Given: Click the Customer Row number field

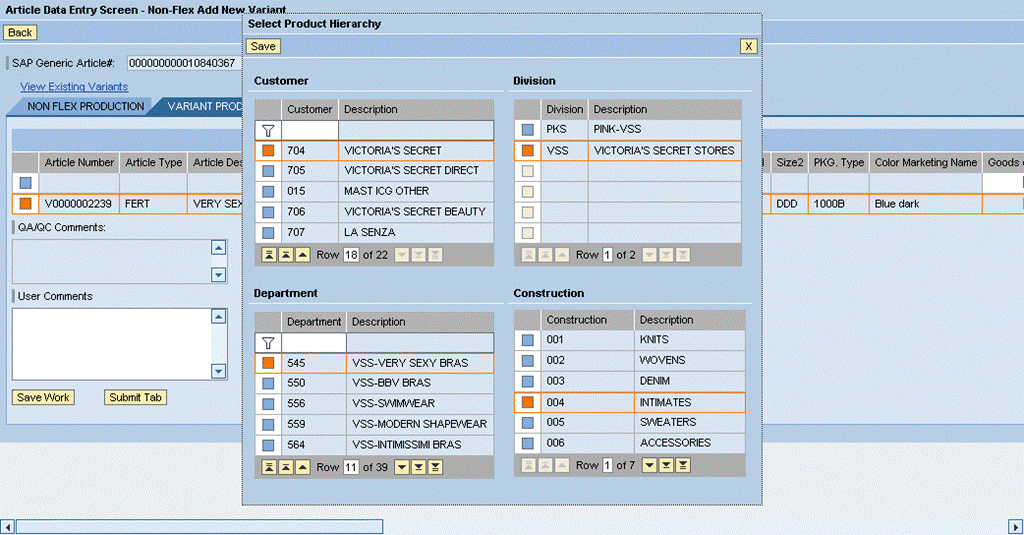Looking at the screenshot, I should tap(351, 255).
